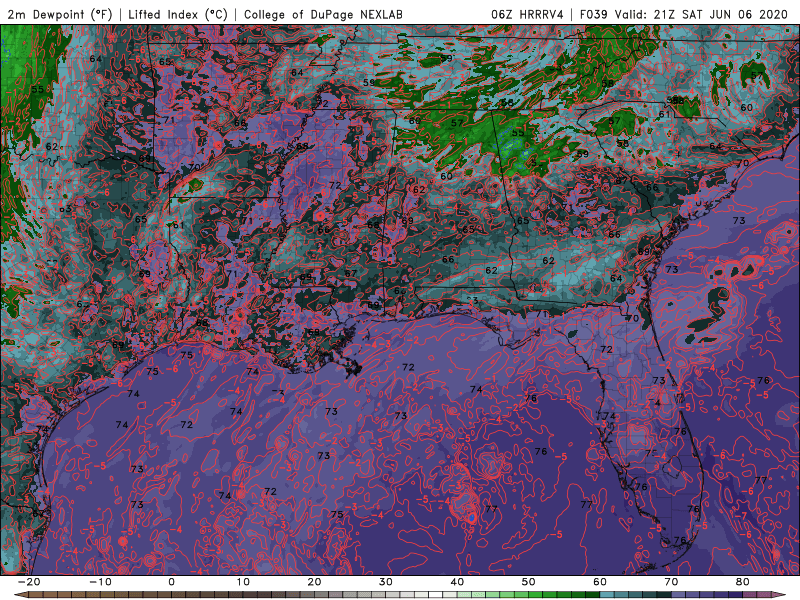The height and width of the screenshot is (600, 800).
Task: Click the 'Valid: 21Z SAT JUN 06 2020' text
Action: point(701,14)
